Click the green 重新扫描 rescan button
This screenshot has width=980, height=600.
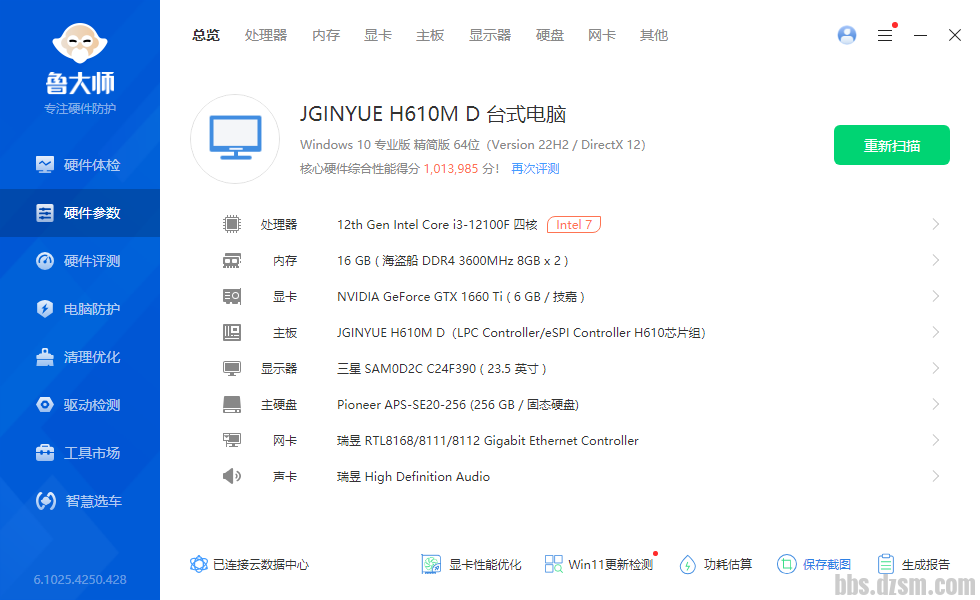coord(891,145)
